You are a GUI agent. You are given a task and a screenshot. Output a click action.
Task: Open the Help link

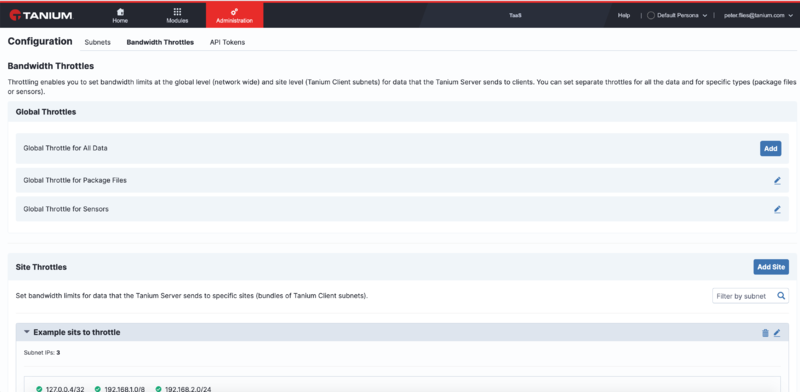point(624,15)
